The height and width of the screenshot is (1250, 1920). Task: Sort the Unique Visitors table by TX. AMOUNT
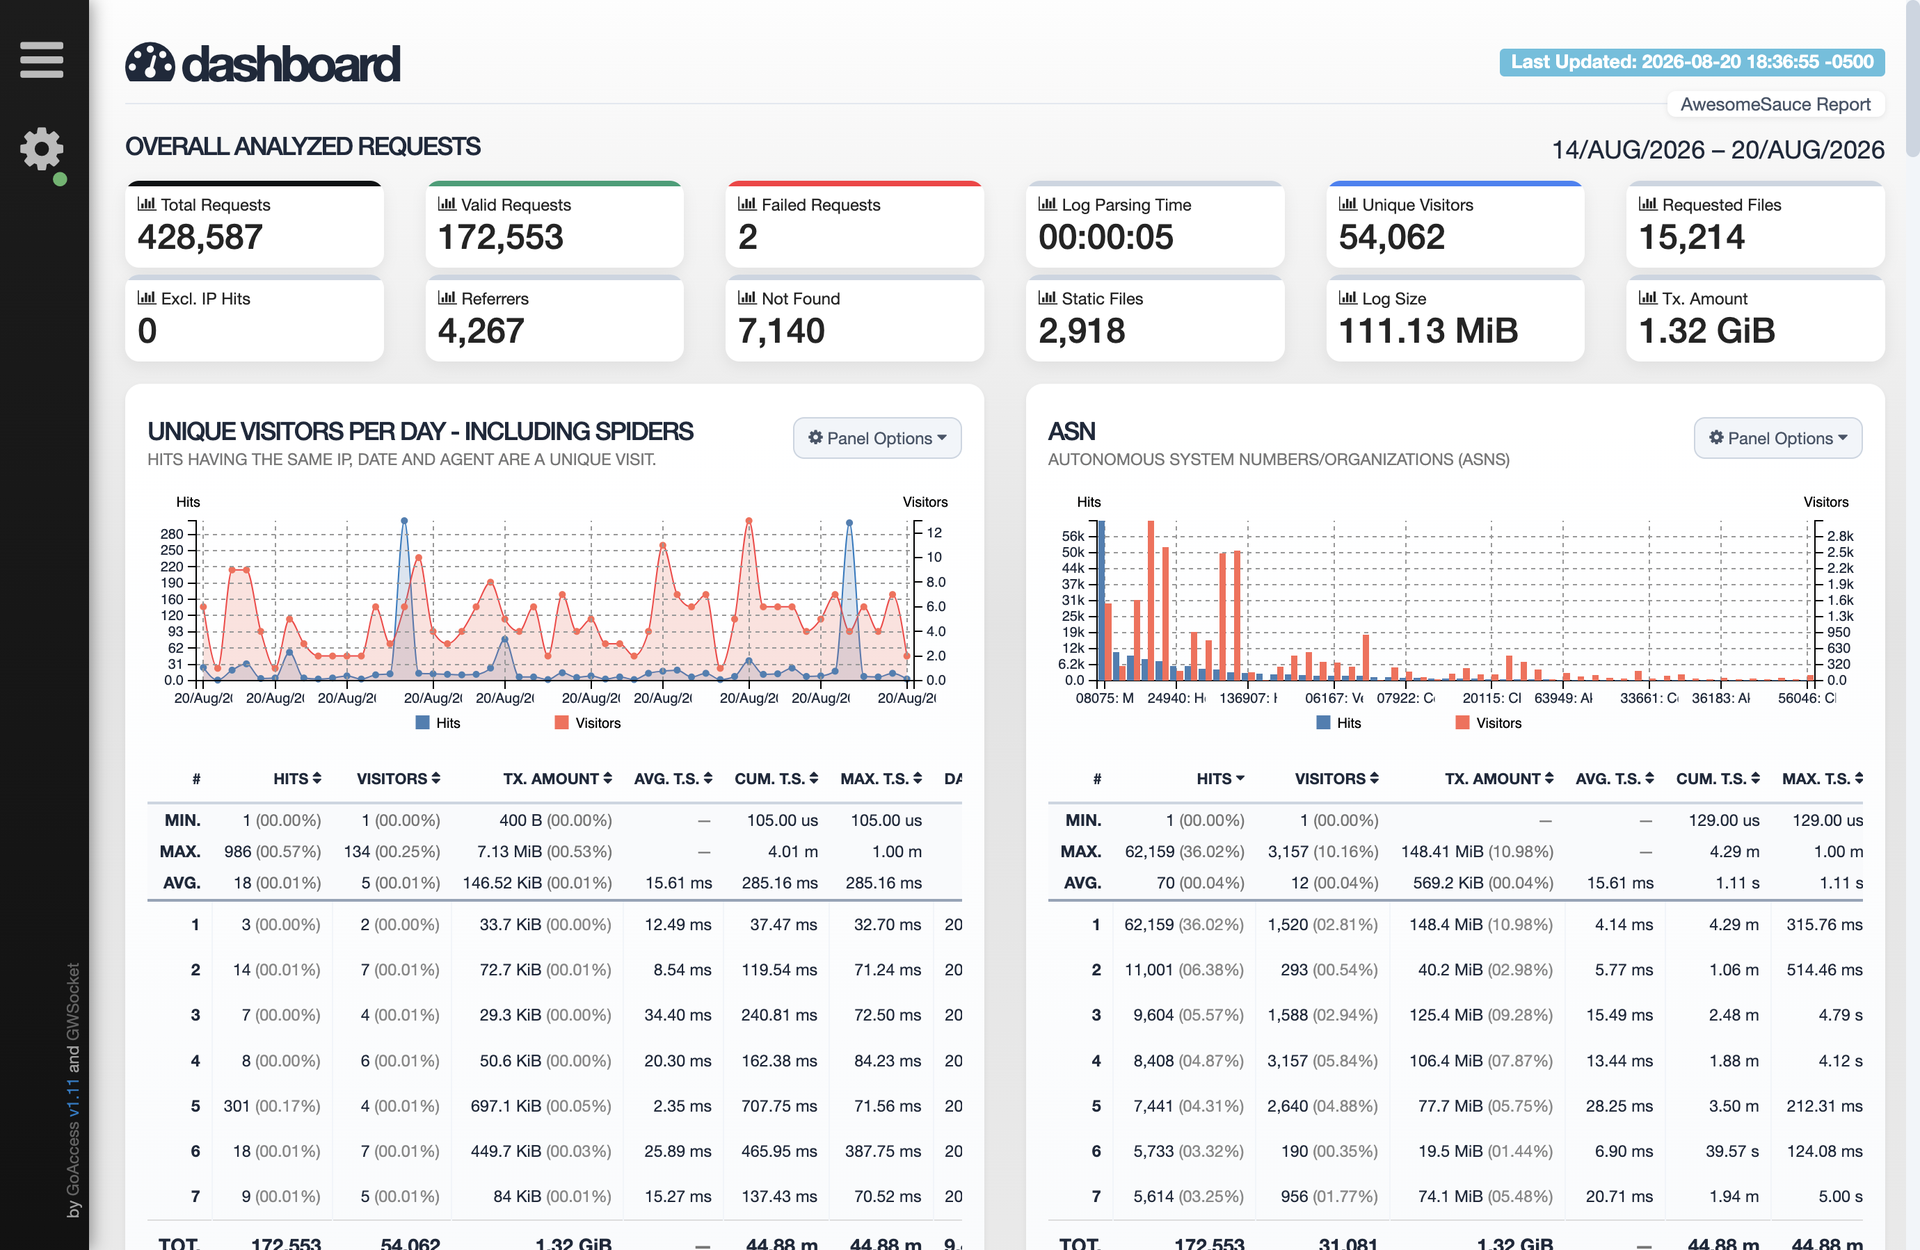(557, 779)
